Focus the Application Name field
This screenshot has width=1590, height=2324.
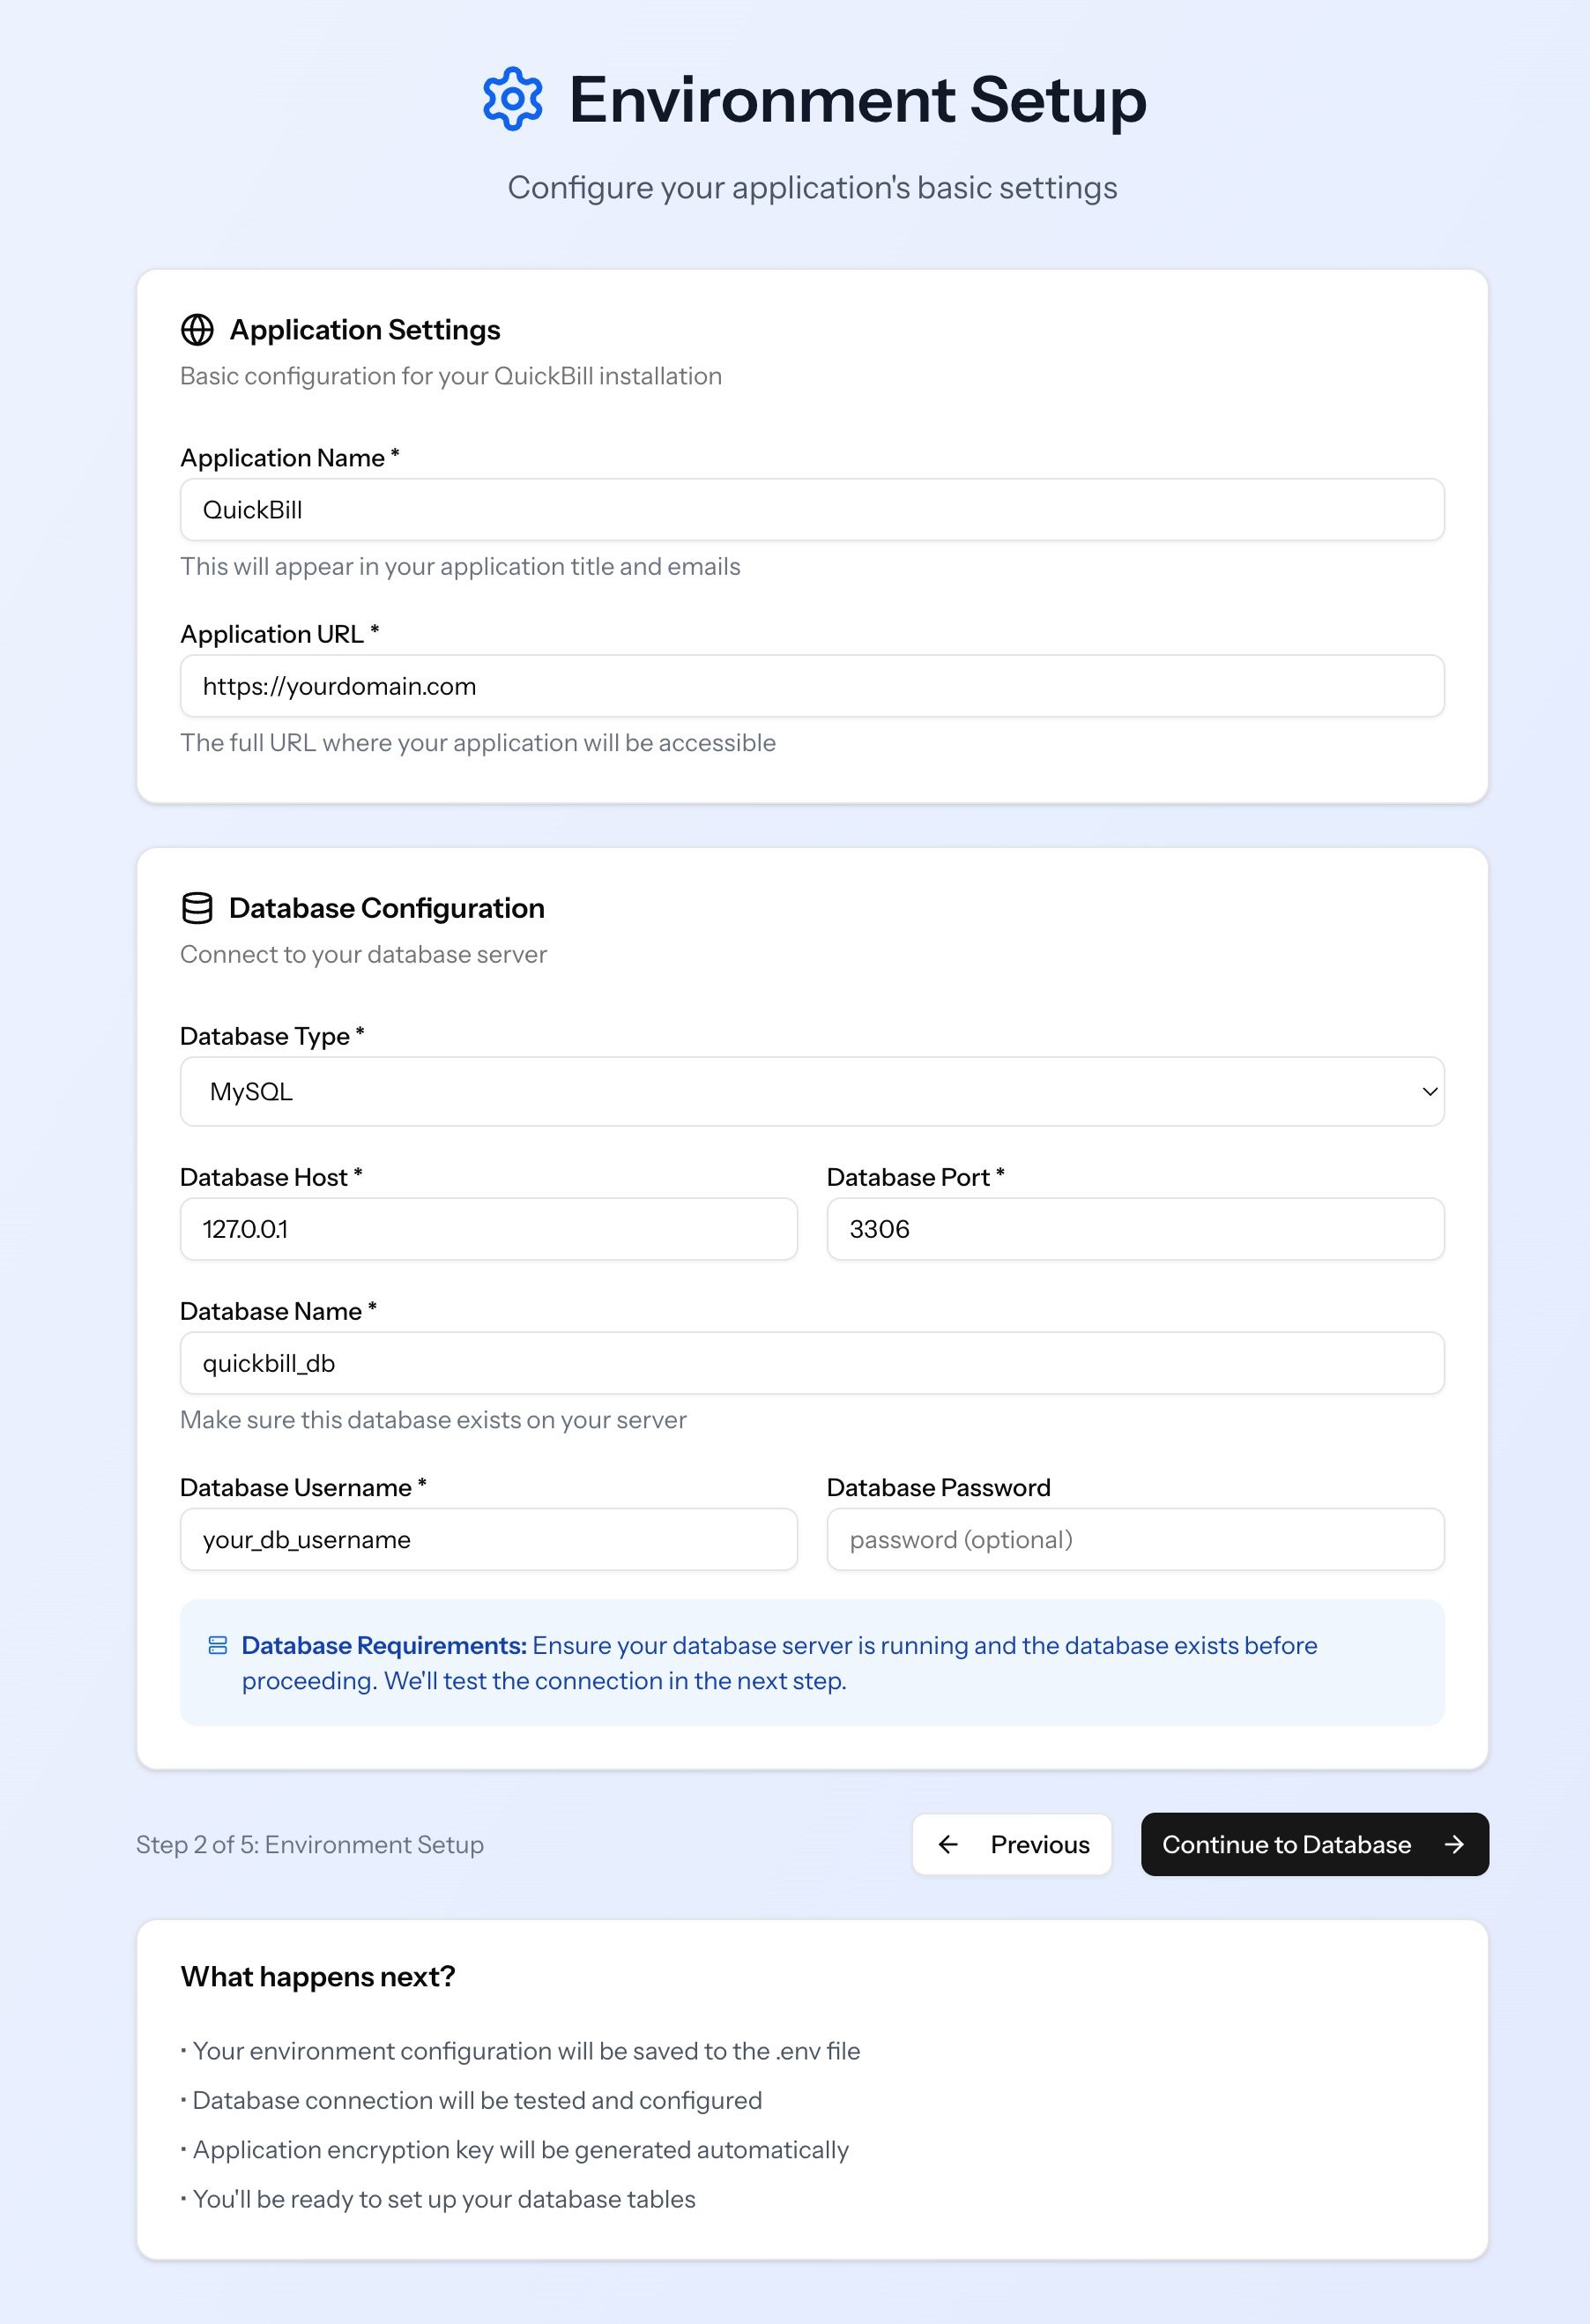pyautogui.click(x=811, y=510)
